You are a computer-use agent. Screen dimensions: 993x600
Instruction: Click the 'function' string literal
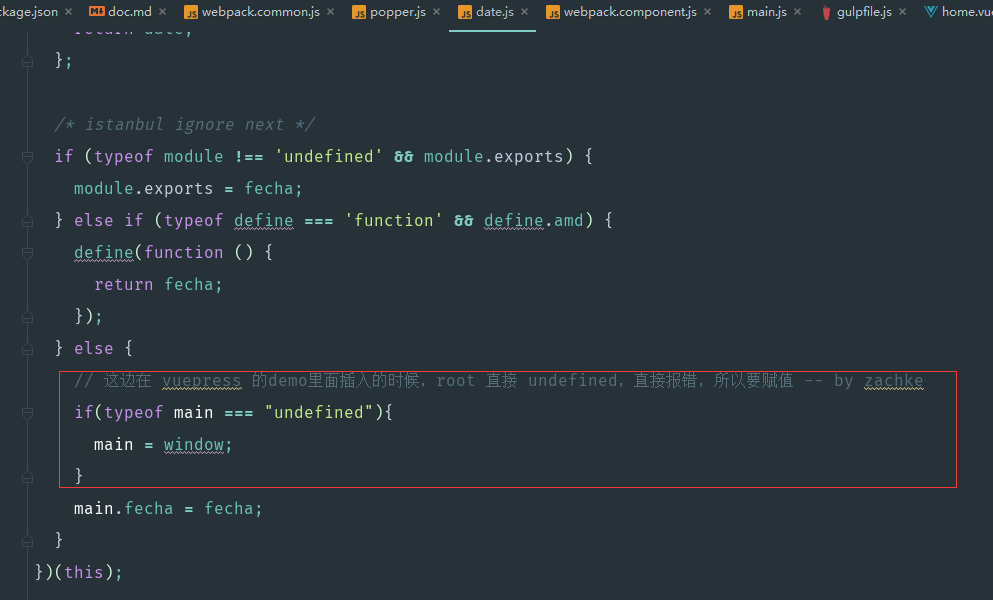tap(393, 220)
